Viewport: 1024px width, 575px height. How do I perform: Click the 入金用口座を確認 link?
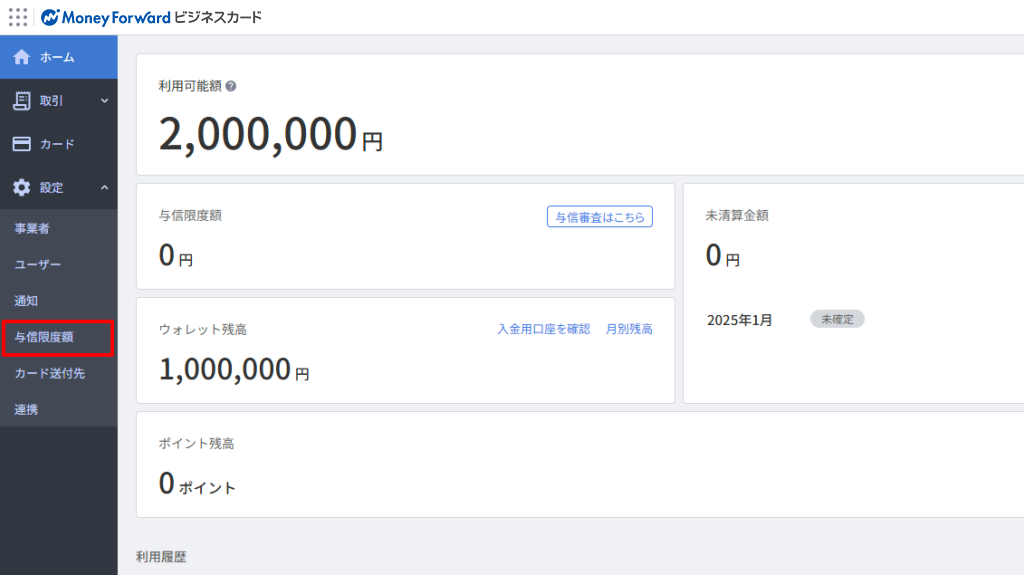pos(544,329)
